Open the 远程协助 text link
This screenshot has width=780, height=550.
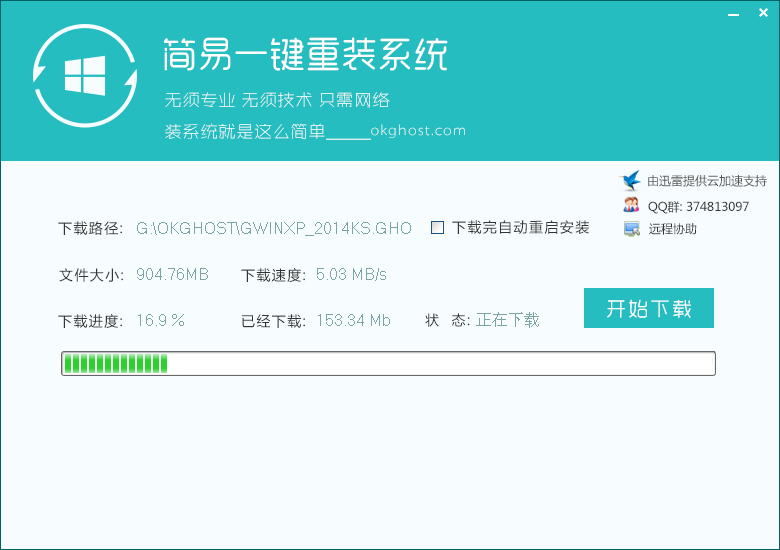point(672,229)
